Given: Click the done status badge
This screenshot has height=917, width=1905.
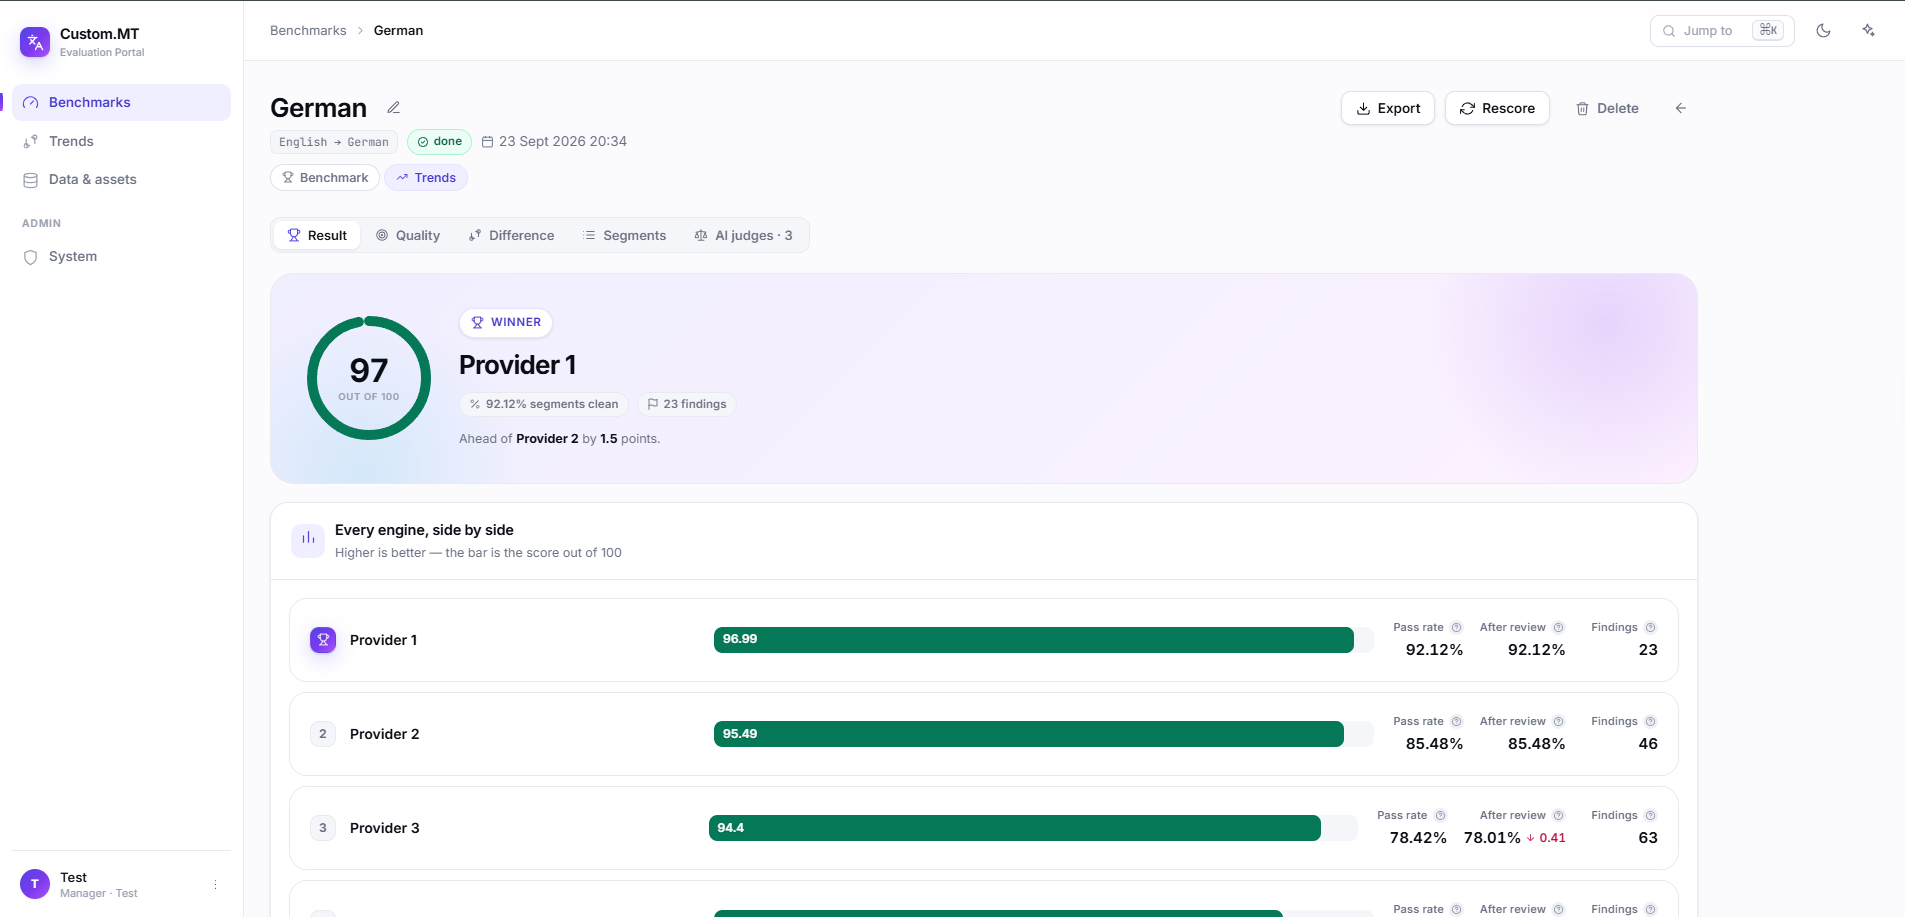Looking at the screenshot, I should point(439,142).
